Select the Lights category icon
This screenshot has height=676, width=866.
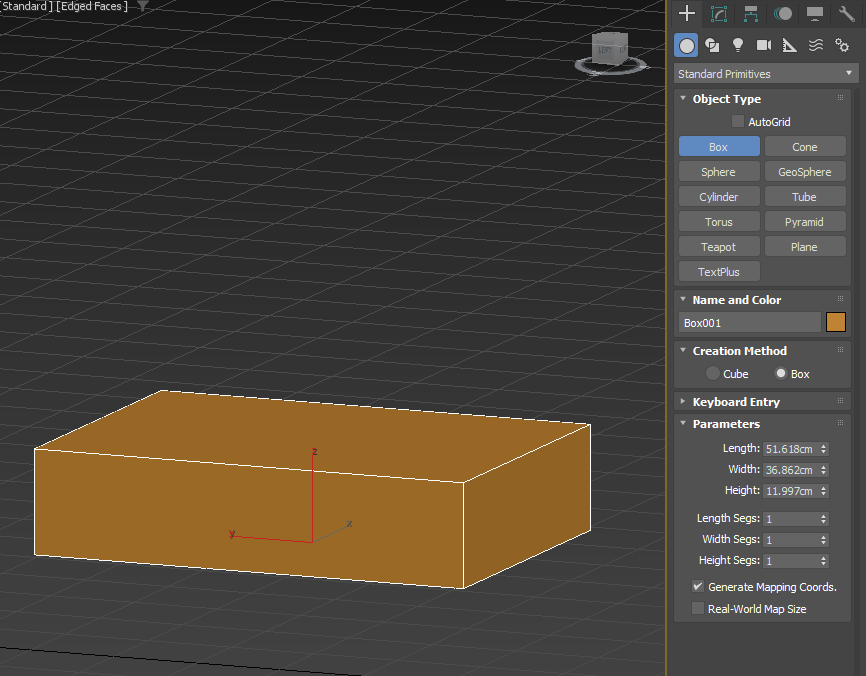click(738, 45)
